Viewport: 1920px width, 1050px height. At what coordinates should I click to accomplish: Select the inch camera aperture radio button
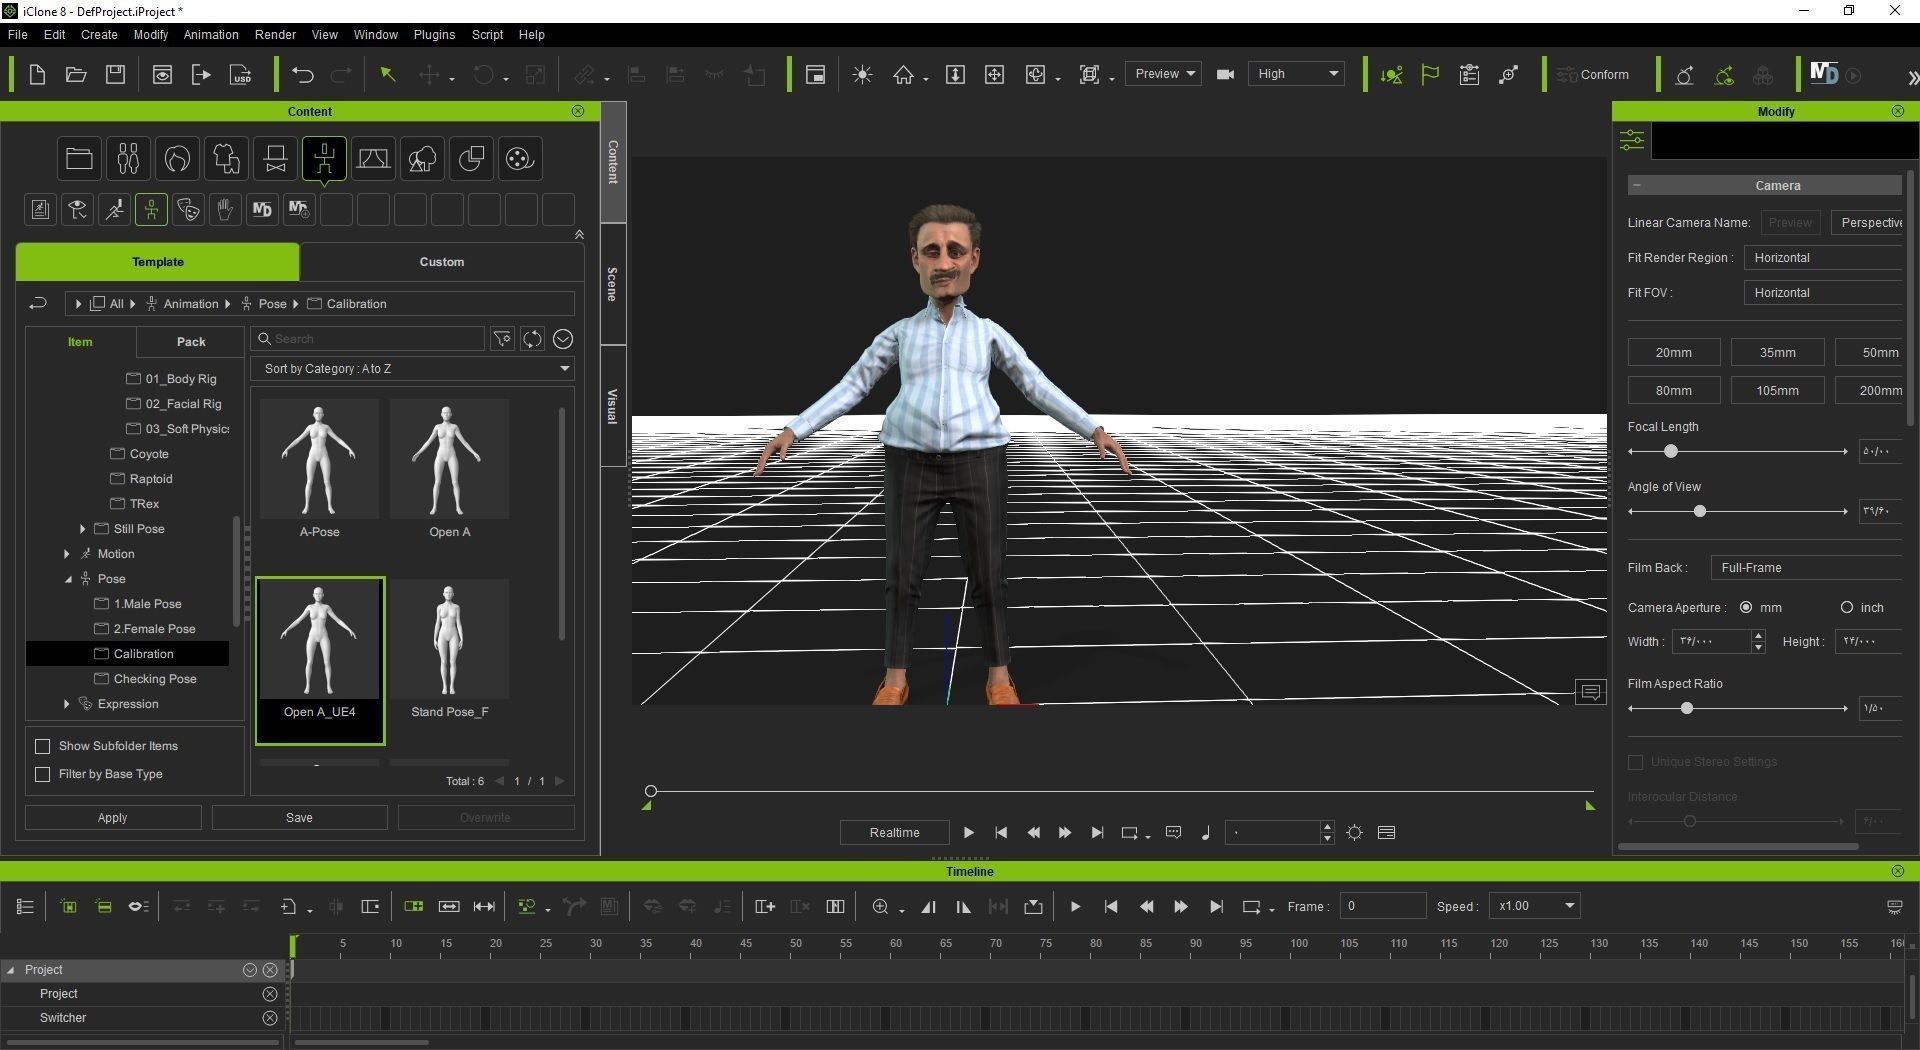[x=1846, y=607]
